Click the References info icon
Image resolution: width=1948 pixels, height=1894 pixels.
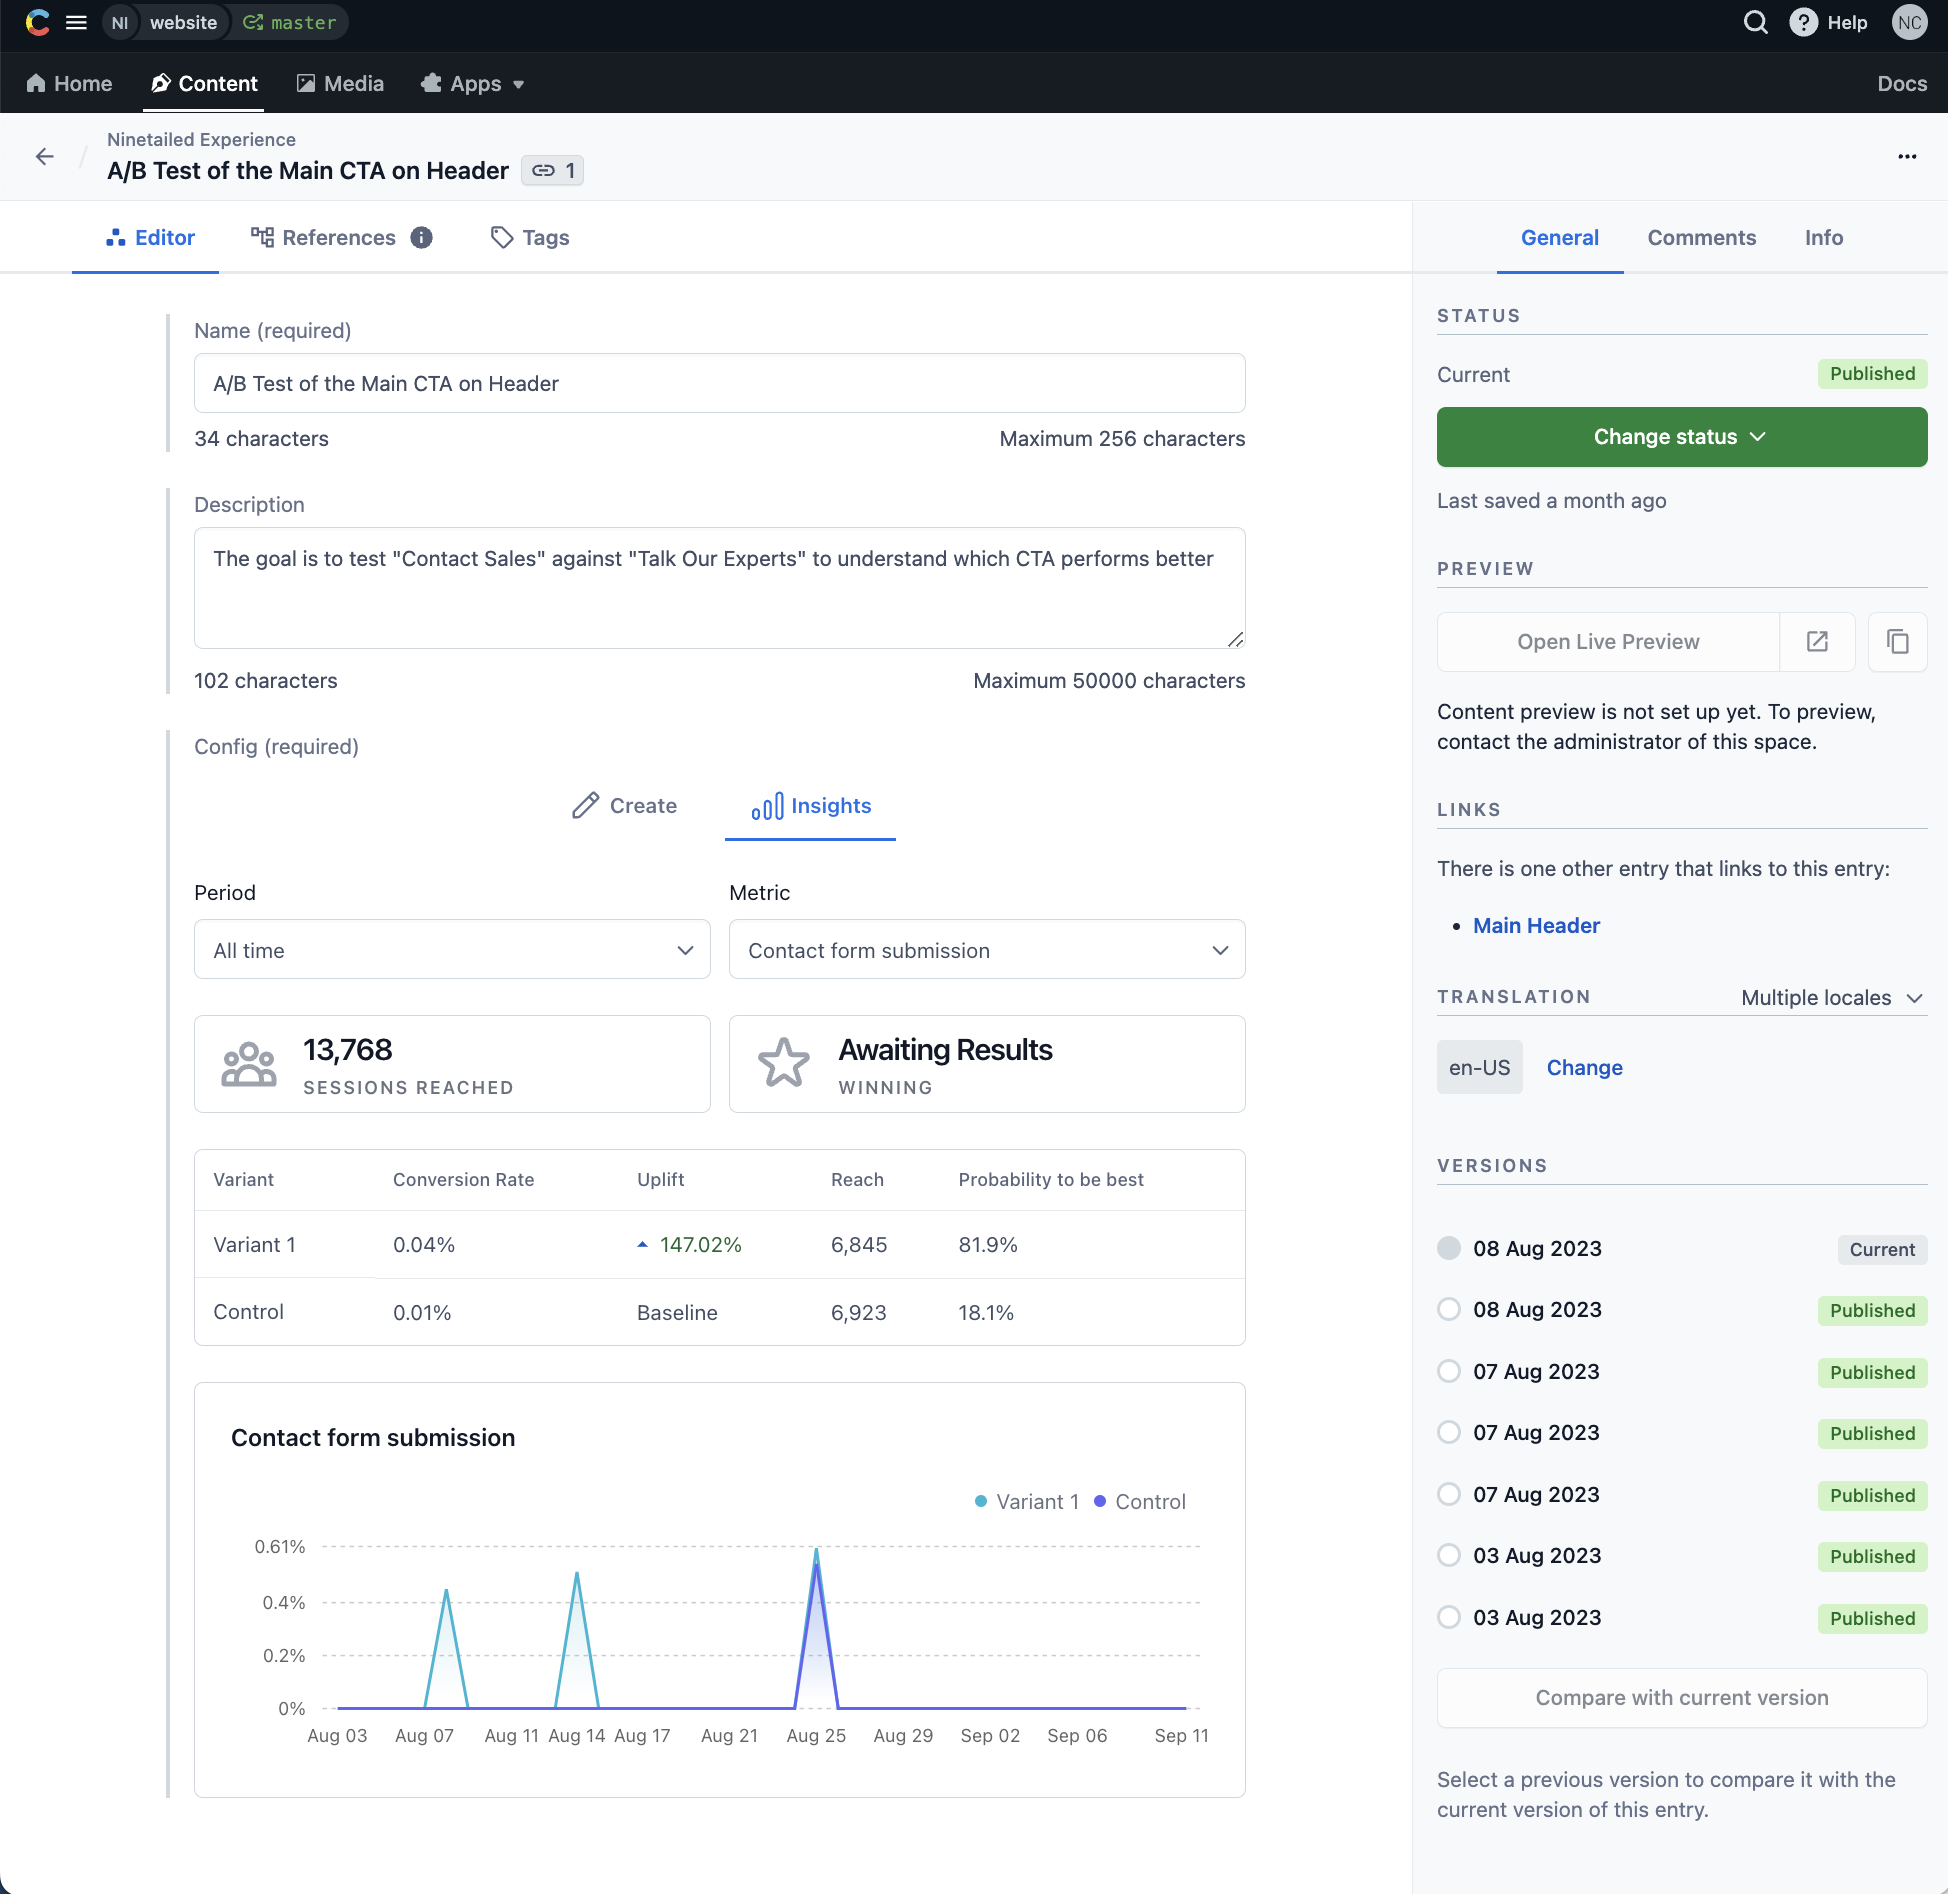(422, 238)
